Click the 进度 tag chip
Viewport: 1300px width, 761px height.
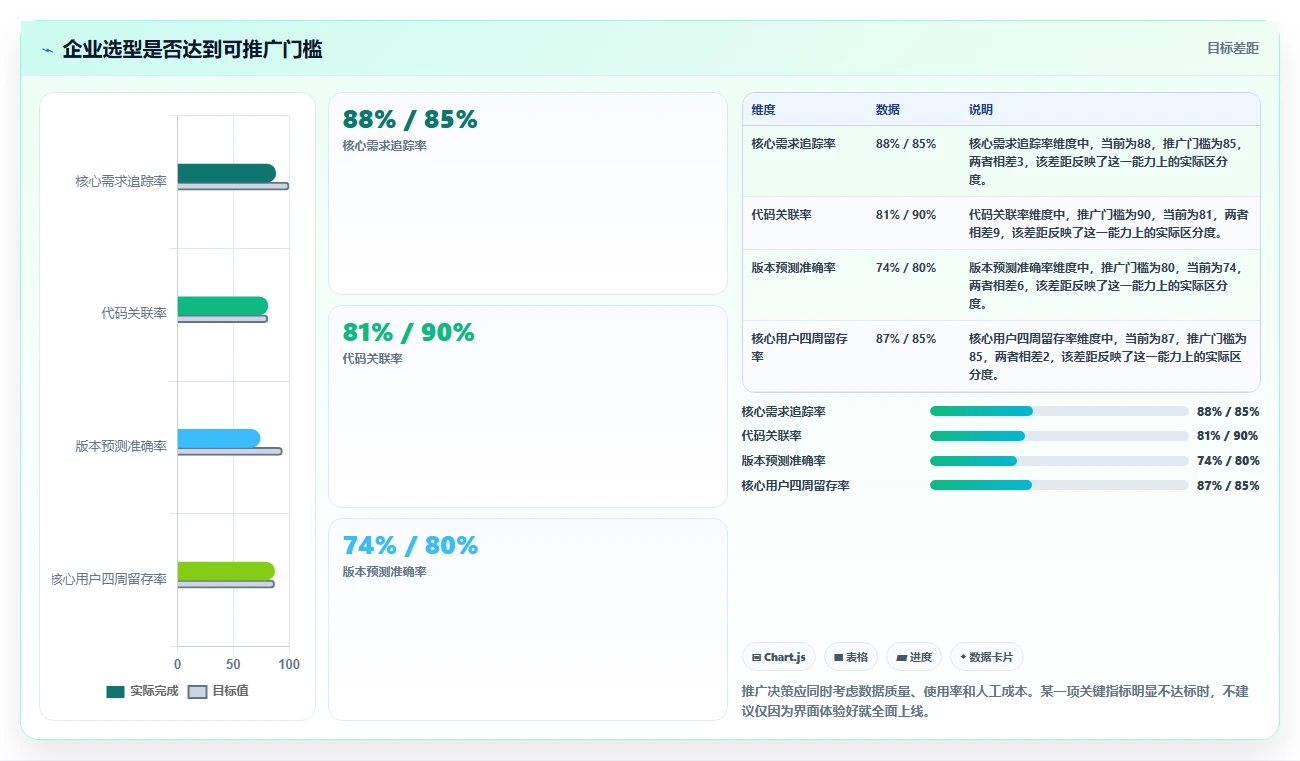point(914,657)
